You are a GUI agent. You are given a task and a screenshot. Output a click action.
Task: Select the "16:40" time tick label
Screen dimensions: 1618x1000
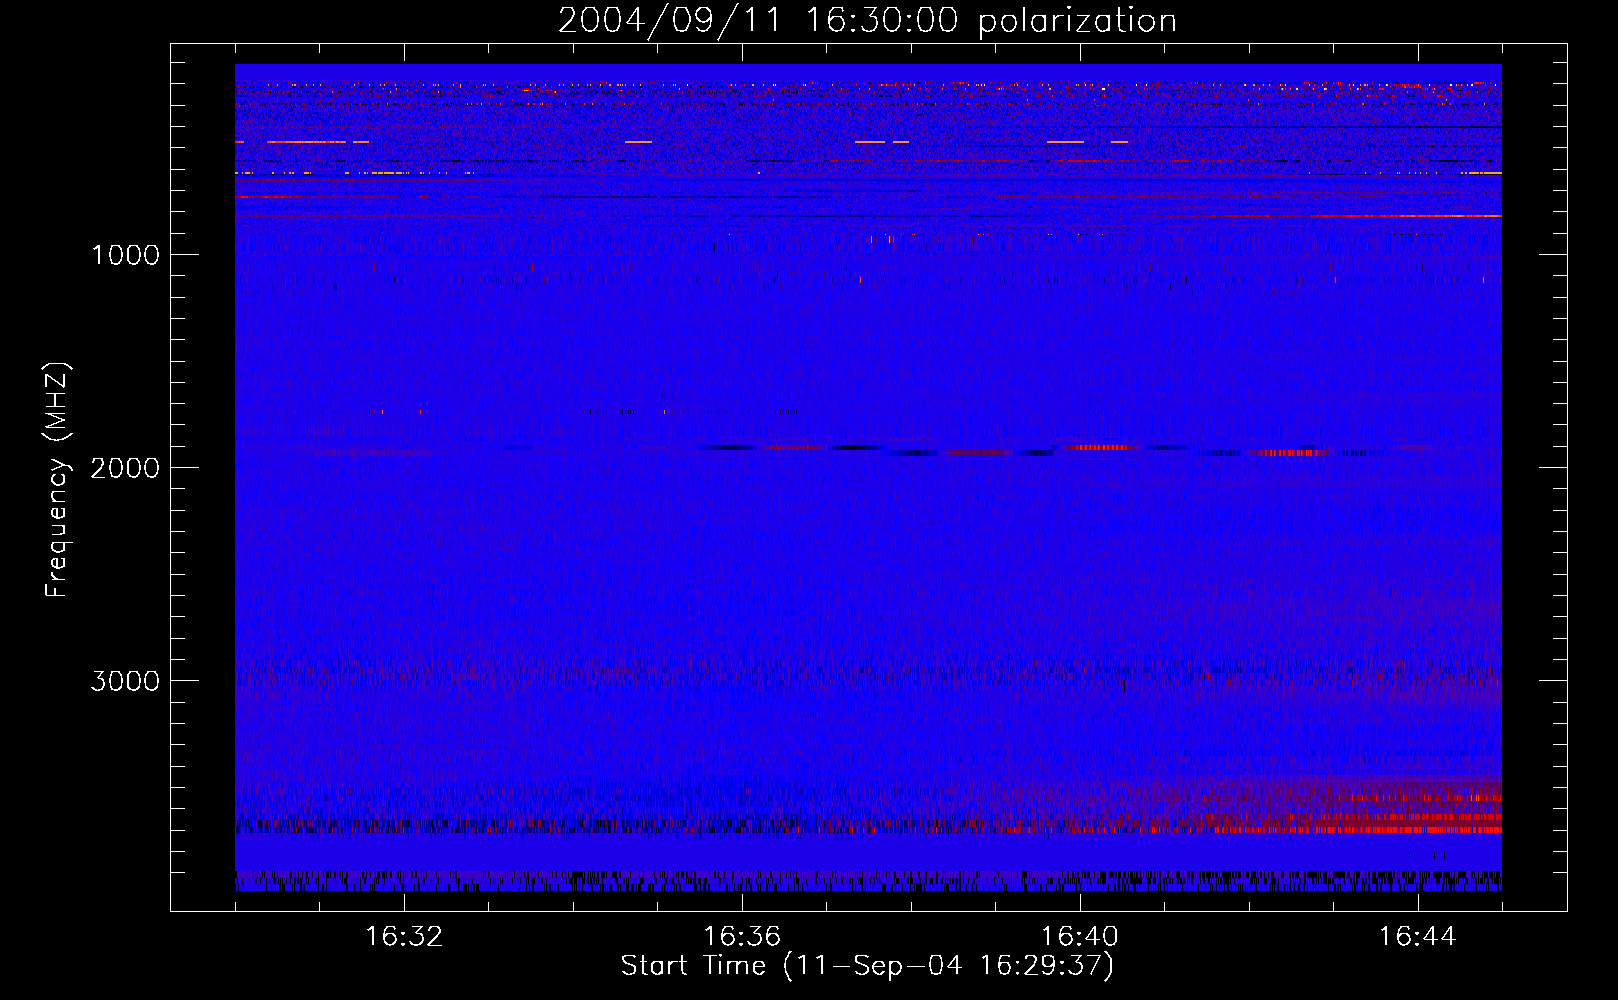(x=1080, y=937)
